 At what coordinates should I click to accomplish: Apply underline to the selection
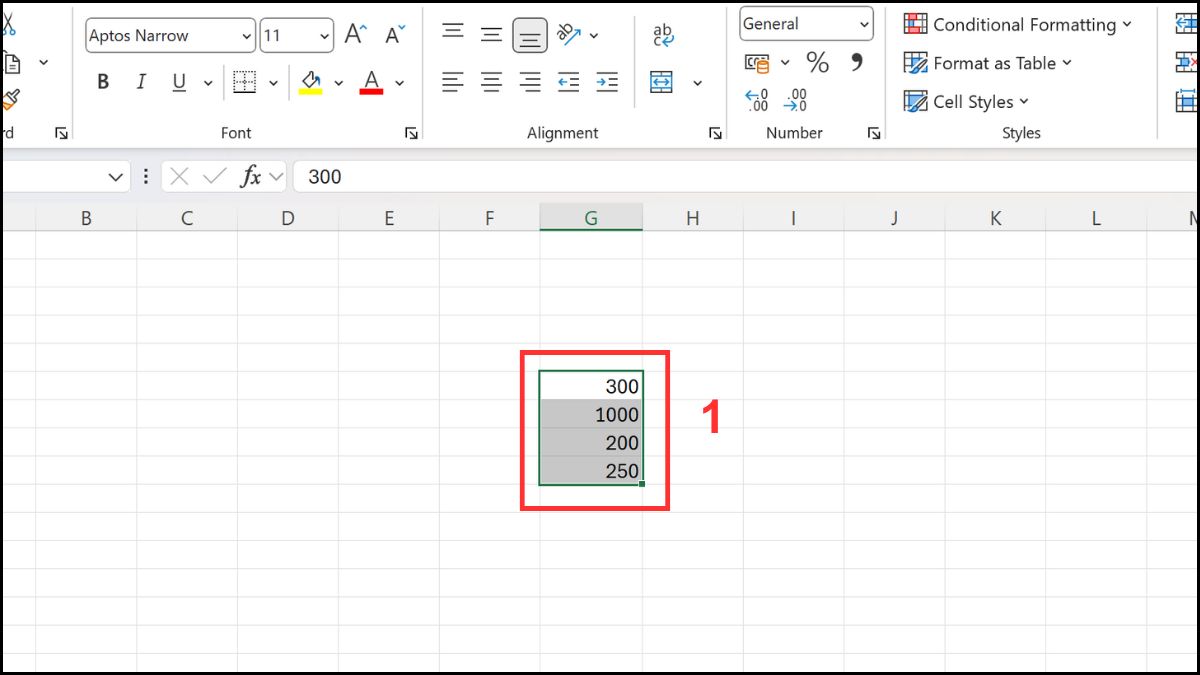177,82
